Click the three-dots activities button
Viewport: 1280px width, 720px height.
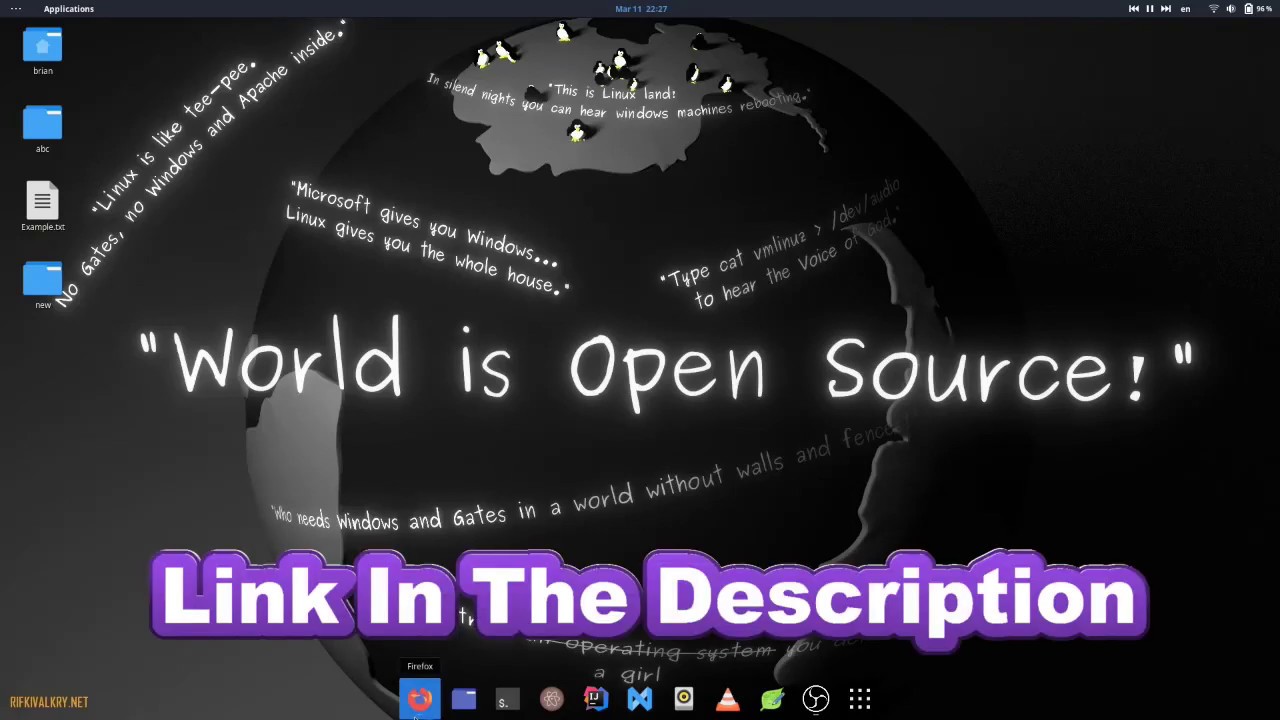(16, 9)
